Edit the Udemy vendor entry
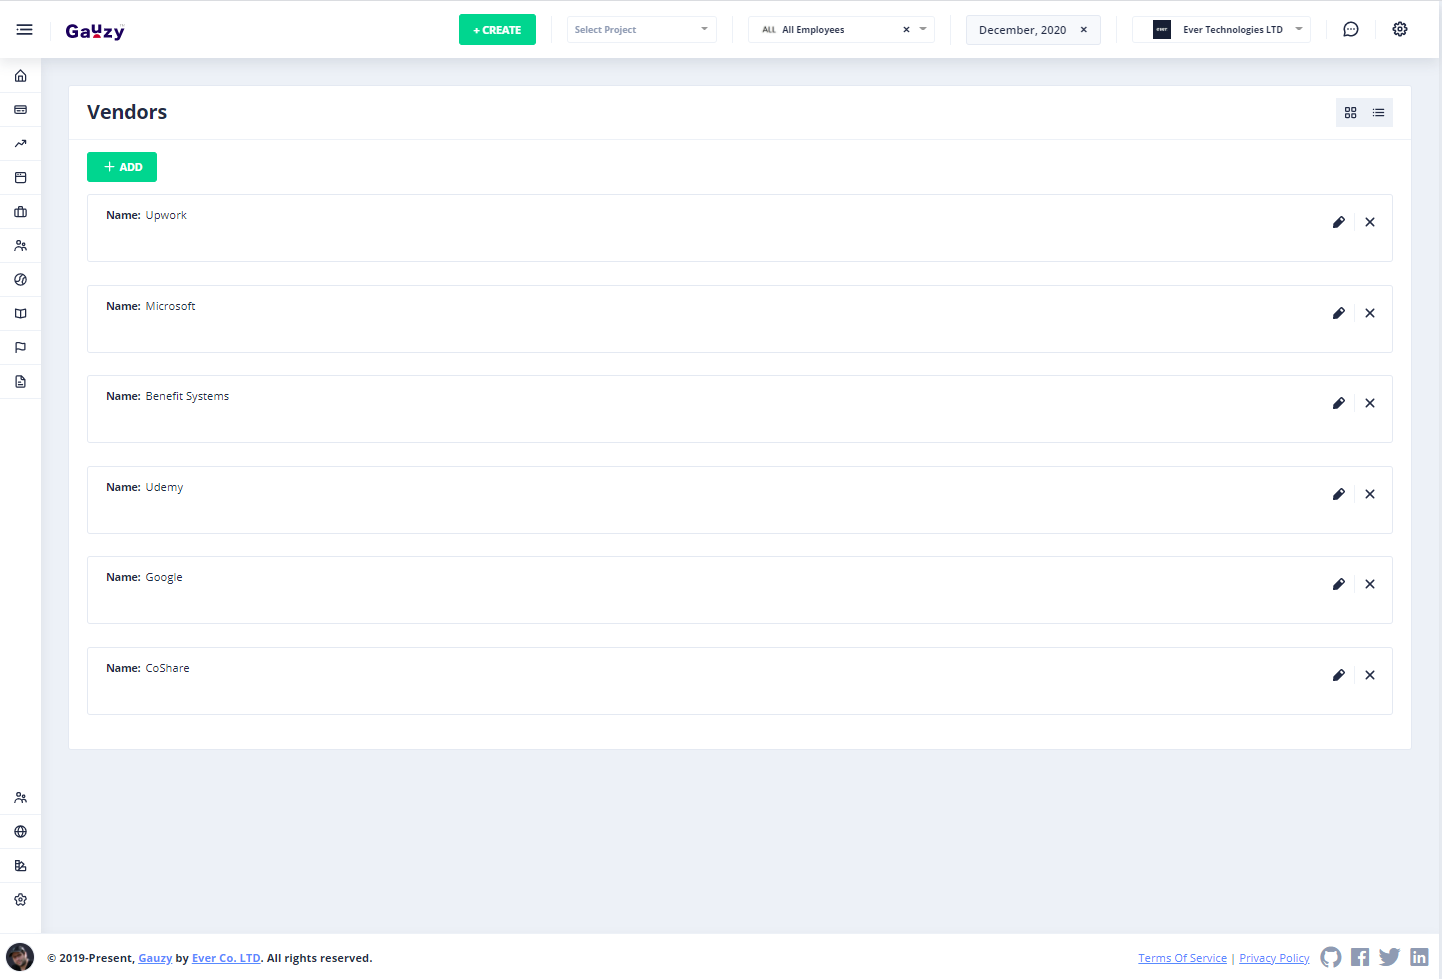This screenshot has width=1442, height=979. [x=1338, y=494]
